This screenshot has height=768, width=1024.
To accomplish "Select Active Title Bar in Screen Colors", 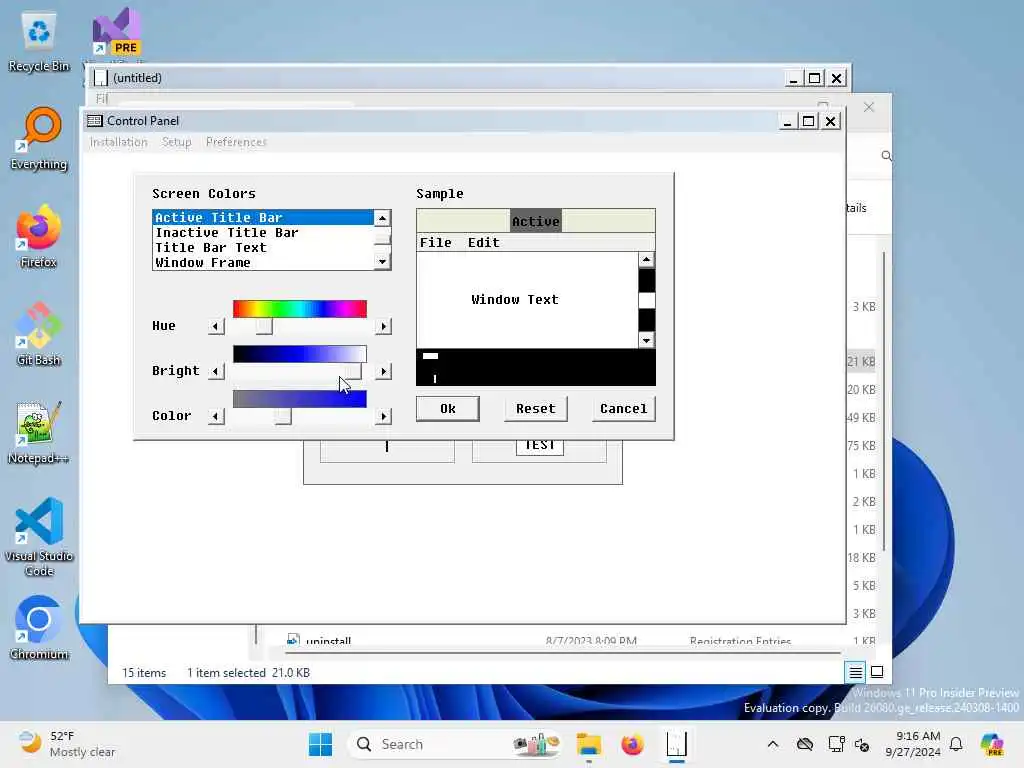I will coord(263,217).
